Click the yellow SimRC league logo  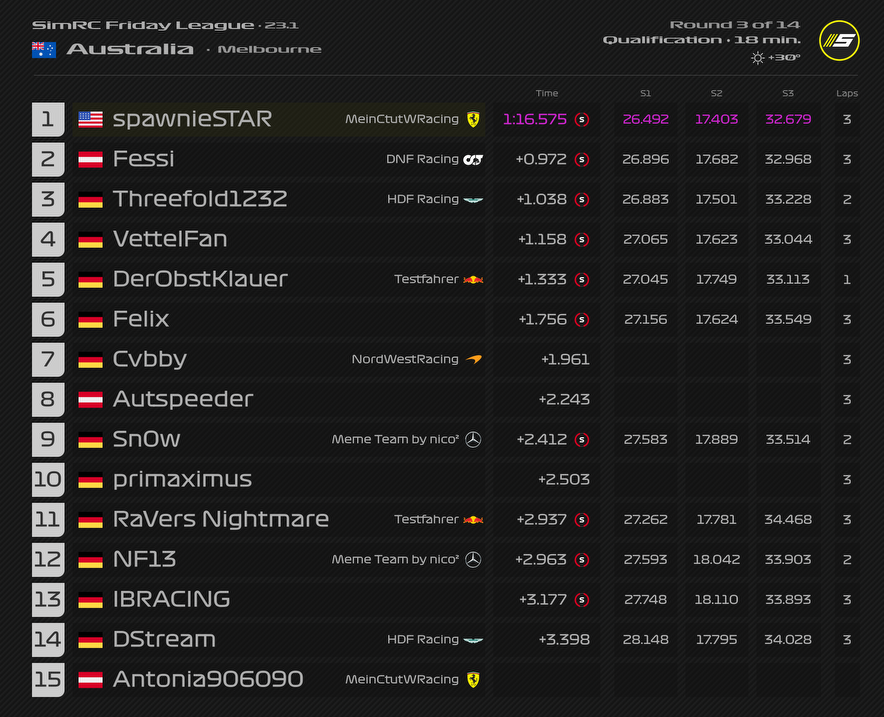pyautogui.click(x=839, y=41)
